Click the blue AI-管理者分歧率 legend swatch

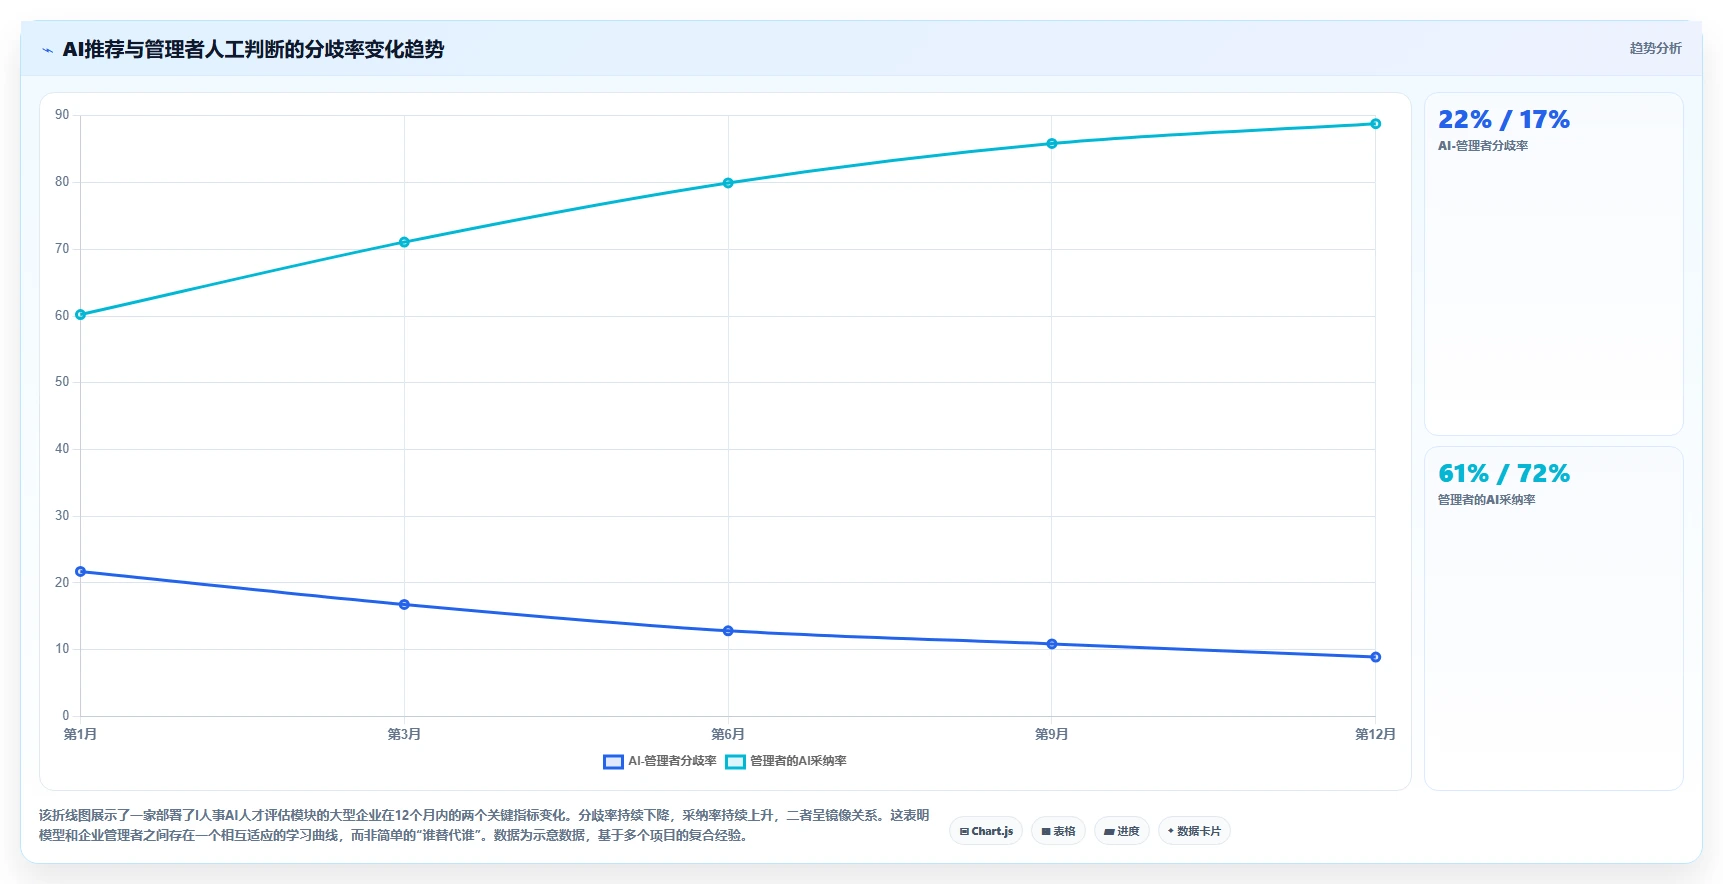[613, 762]
